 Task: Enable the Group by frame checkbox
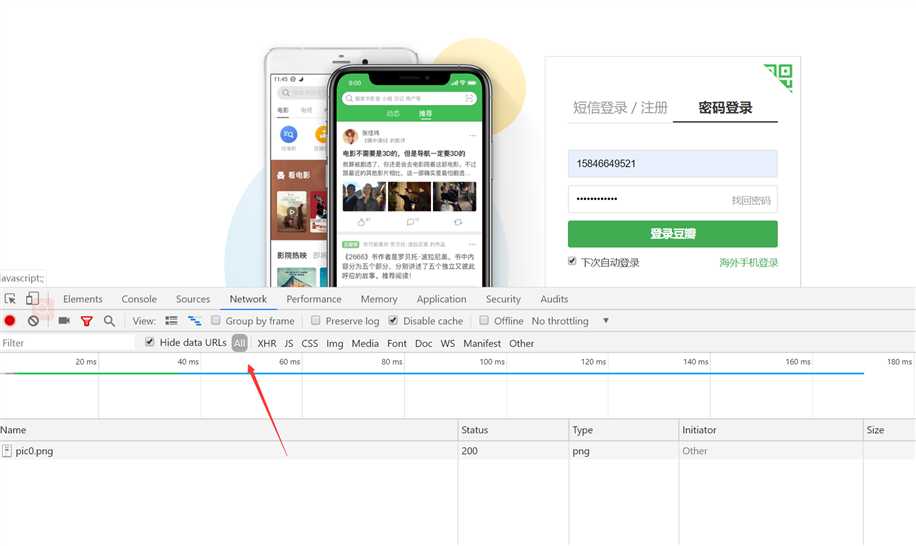pyautogui.click(x=216, y=320)
